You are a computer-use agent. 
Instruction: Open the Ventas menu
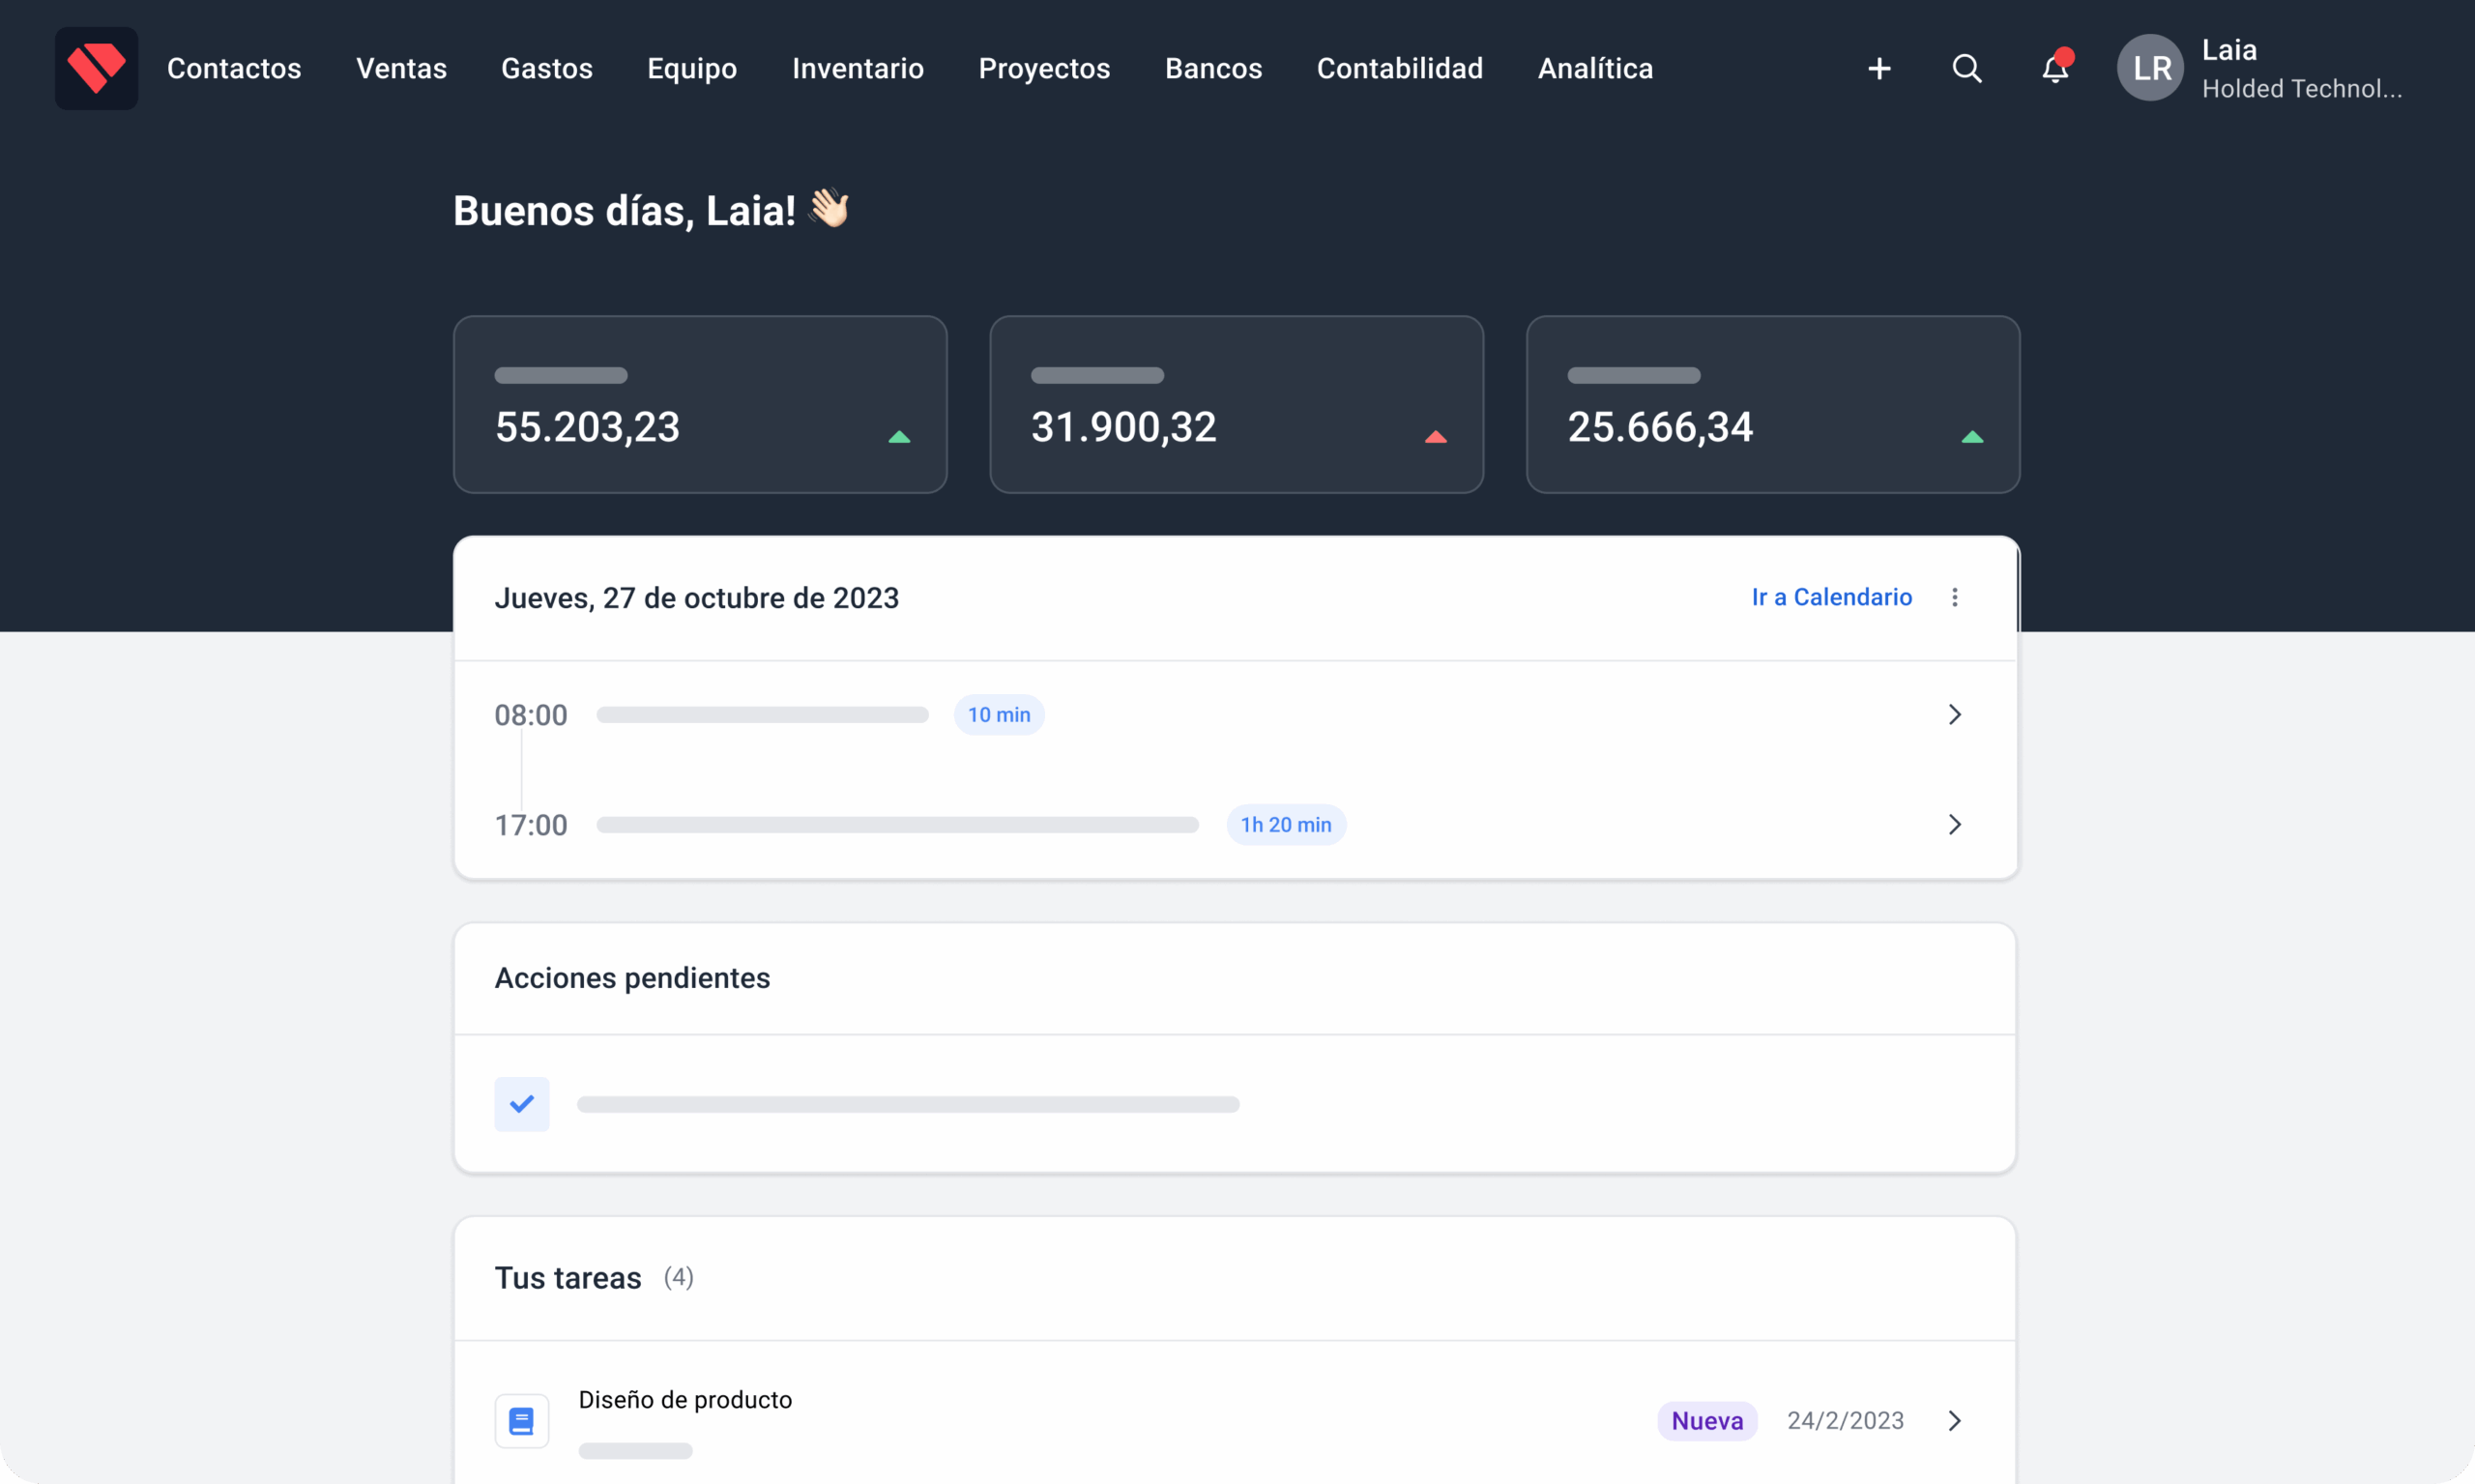(401, 68)
